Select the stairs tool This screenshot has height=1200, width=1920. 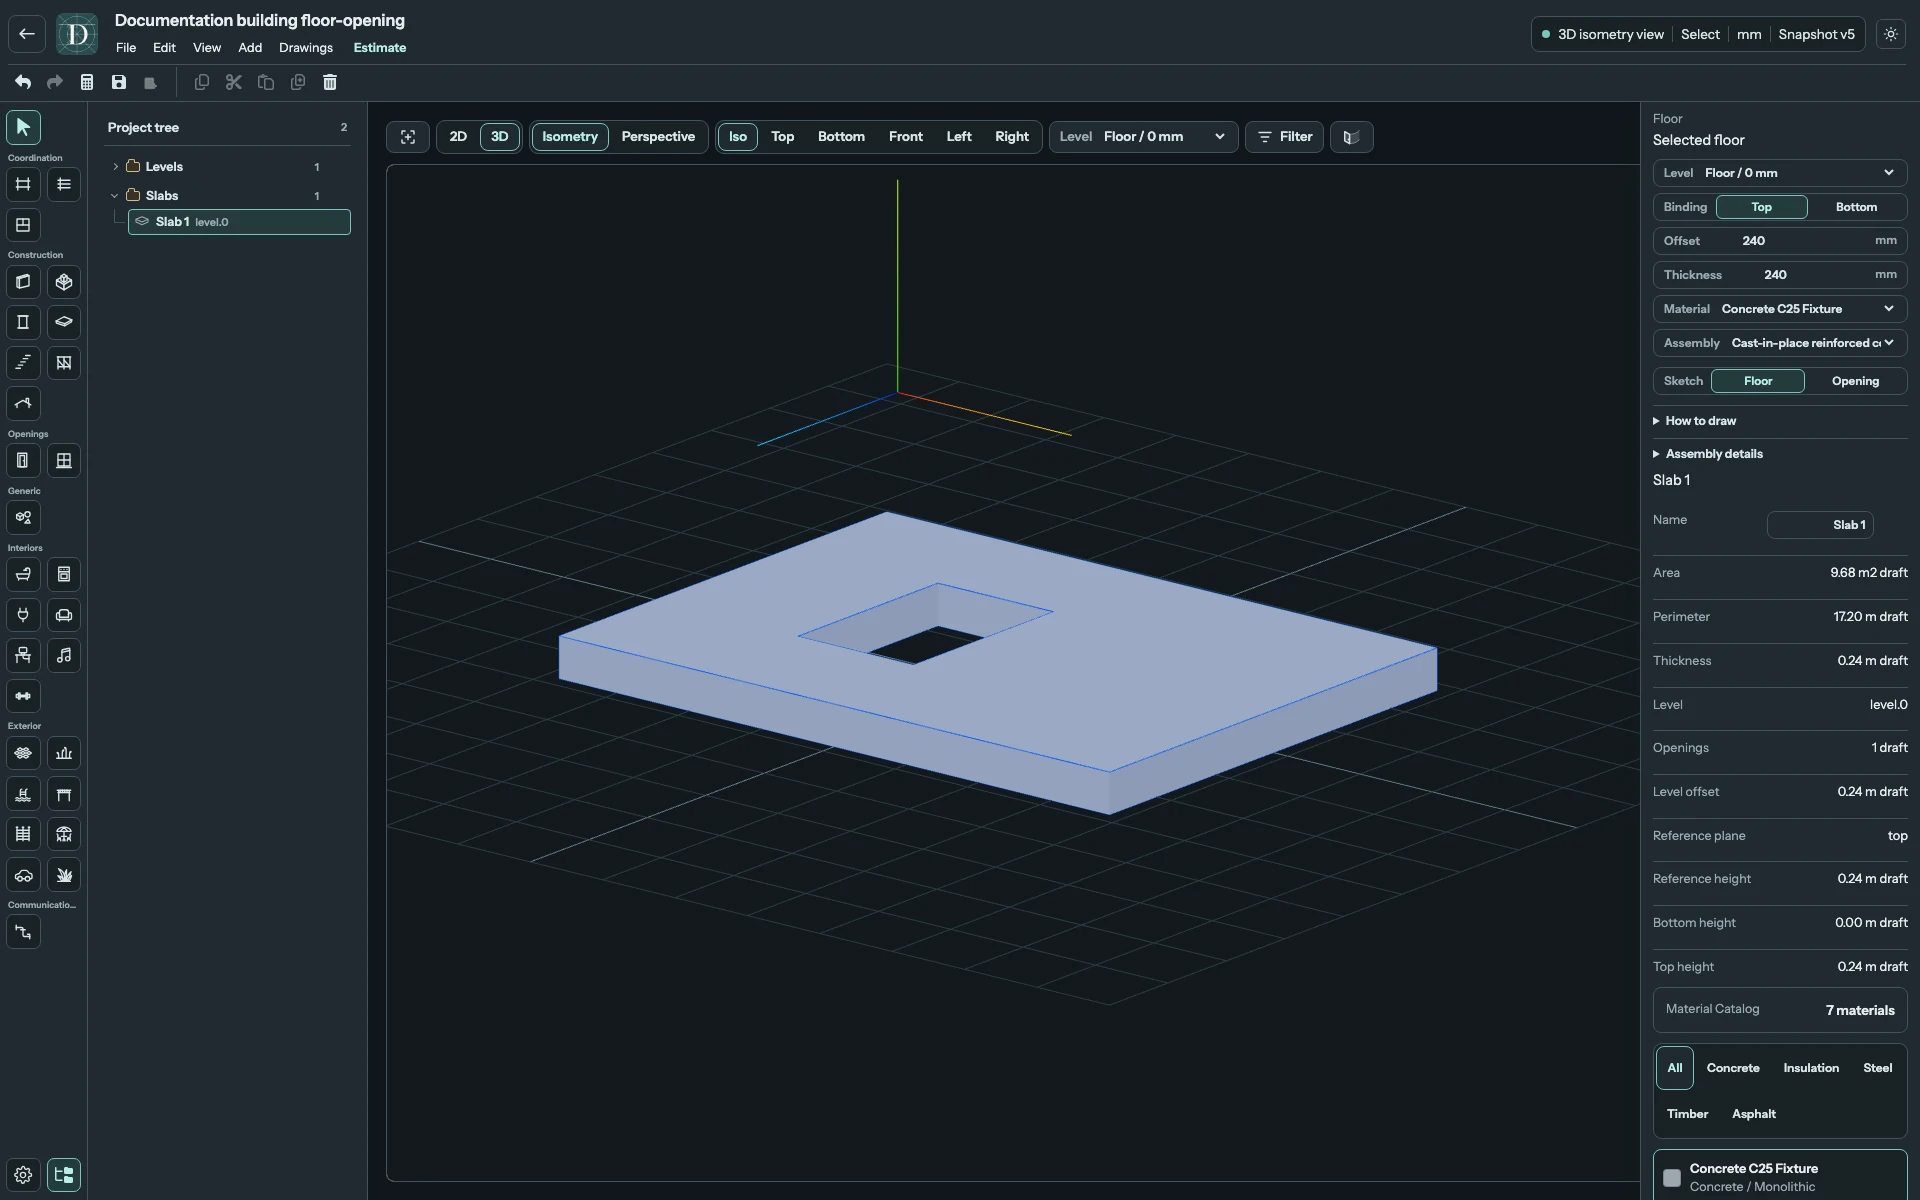[23, 363]
